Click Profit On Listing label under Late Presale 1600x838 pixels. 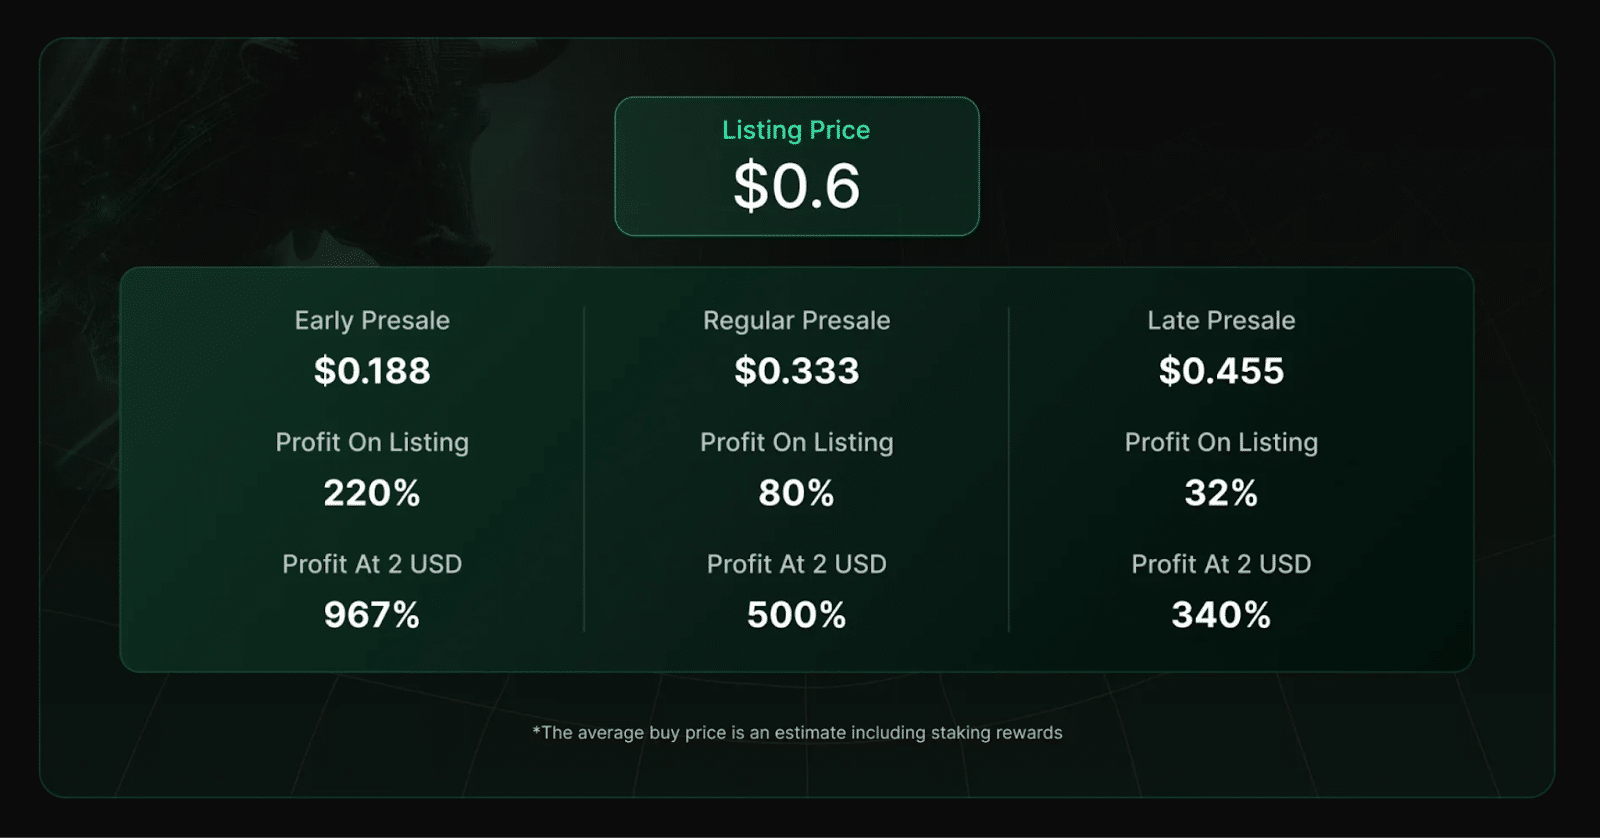click(x=1221, y=442)
